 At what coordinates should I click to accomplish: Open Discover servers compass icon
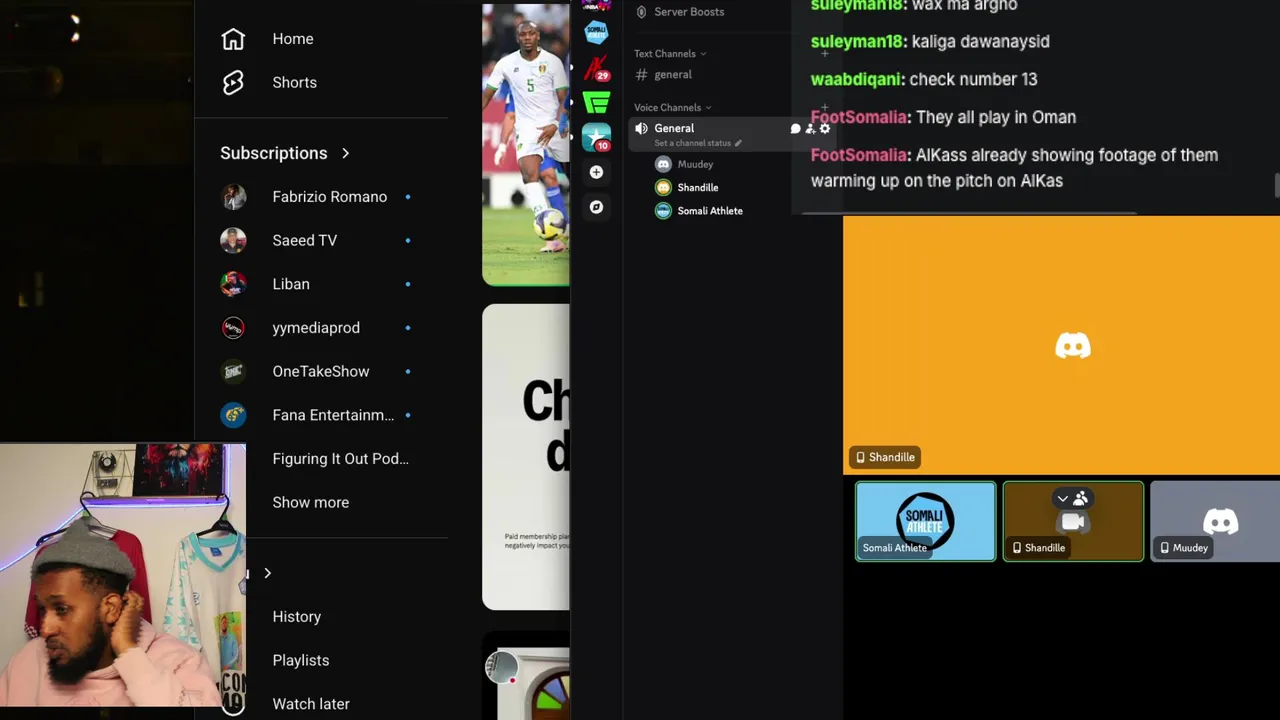click(596, 207)
